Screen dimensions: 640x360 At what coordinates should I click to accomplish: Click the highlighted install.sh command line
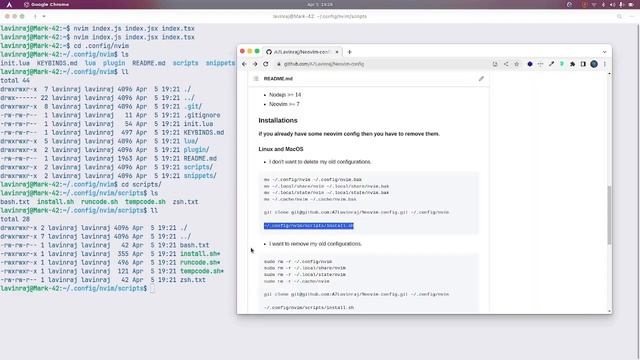(309, 226)
